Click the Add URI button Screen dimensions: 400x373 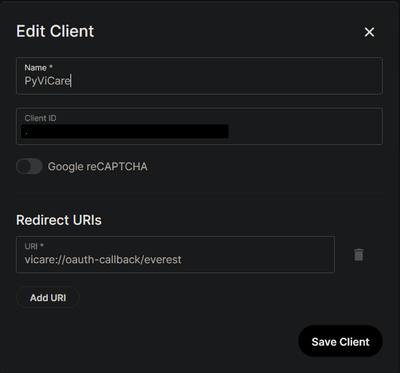tap(48, 297)
